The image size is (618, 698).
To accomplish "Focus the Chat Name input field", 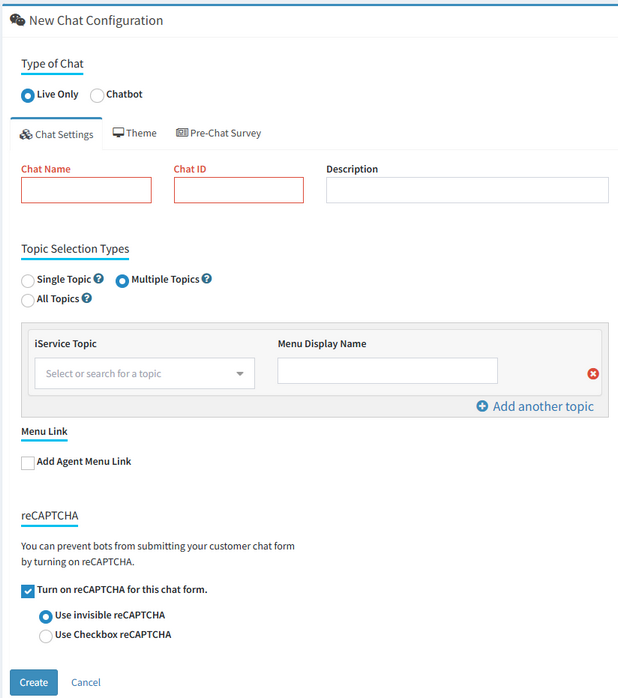I will (86, 190).
